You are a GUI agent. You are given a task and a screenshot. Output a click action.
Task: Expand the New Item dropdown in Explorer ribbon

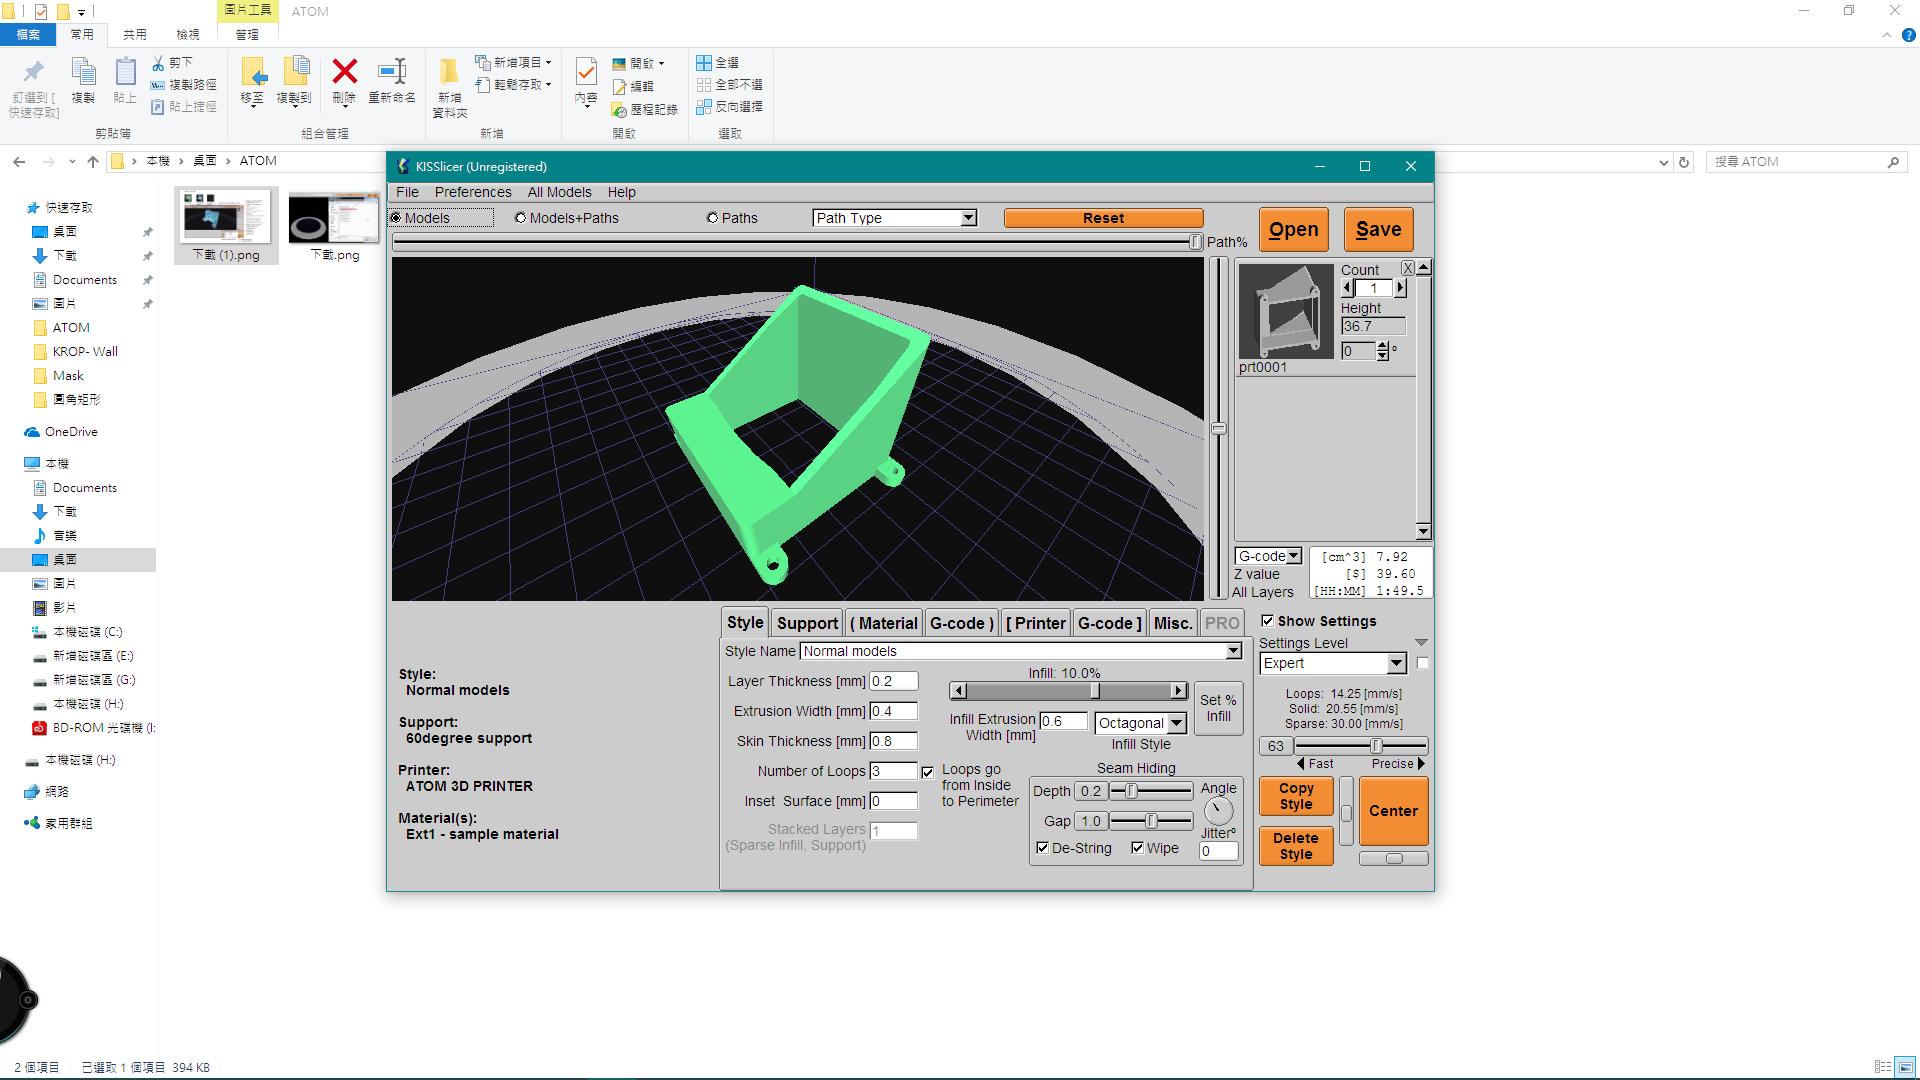548,63
